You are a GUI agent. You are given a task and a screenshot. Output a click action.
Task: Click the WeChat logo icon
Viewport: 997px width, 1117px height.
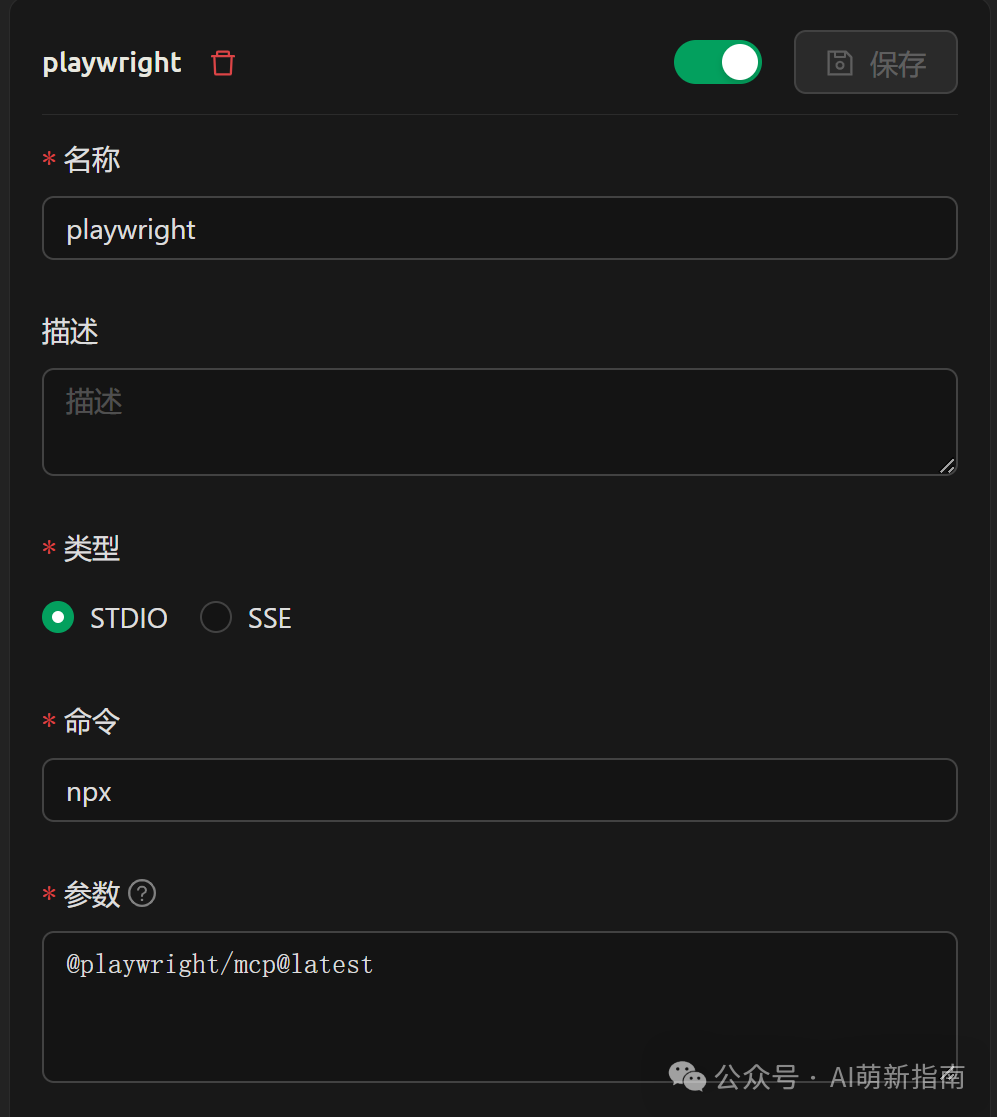[687, 1076]
